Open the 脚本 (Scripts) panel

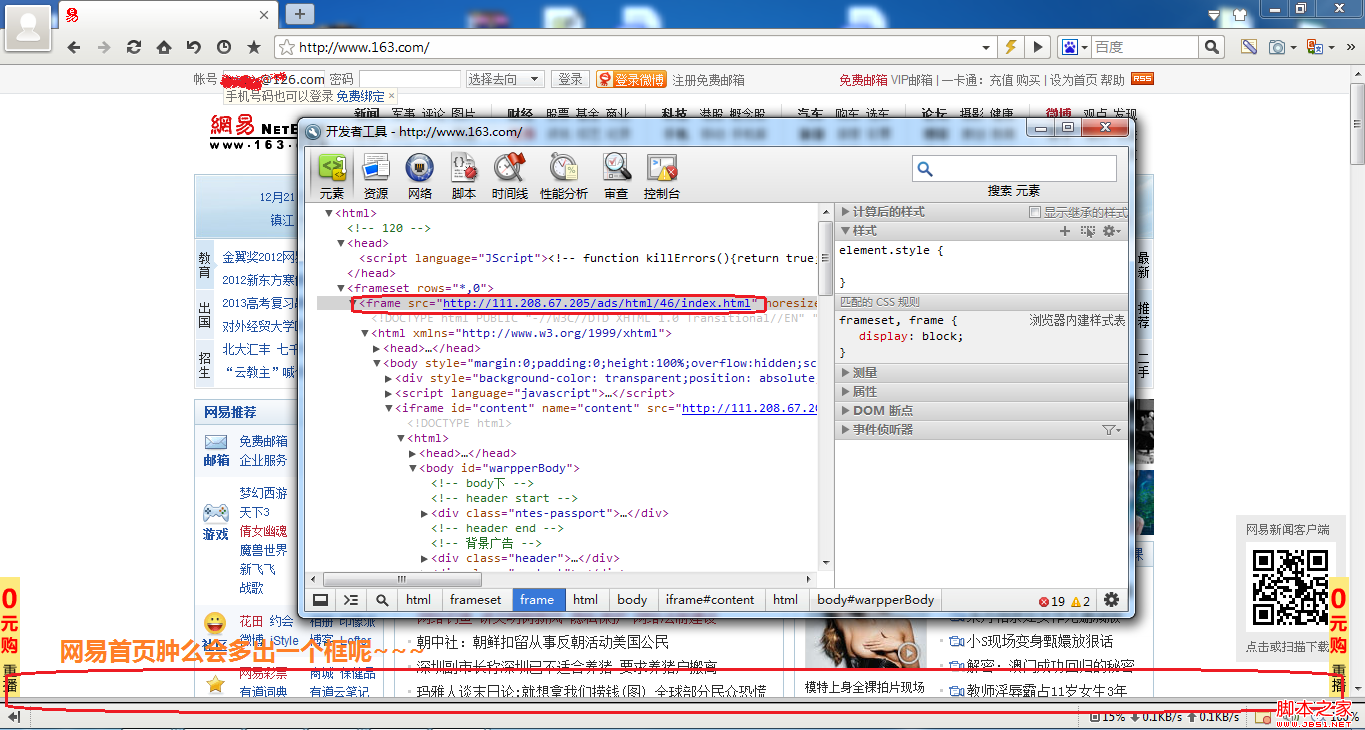point(464,176)
